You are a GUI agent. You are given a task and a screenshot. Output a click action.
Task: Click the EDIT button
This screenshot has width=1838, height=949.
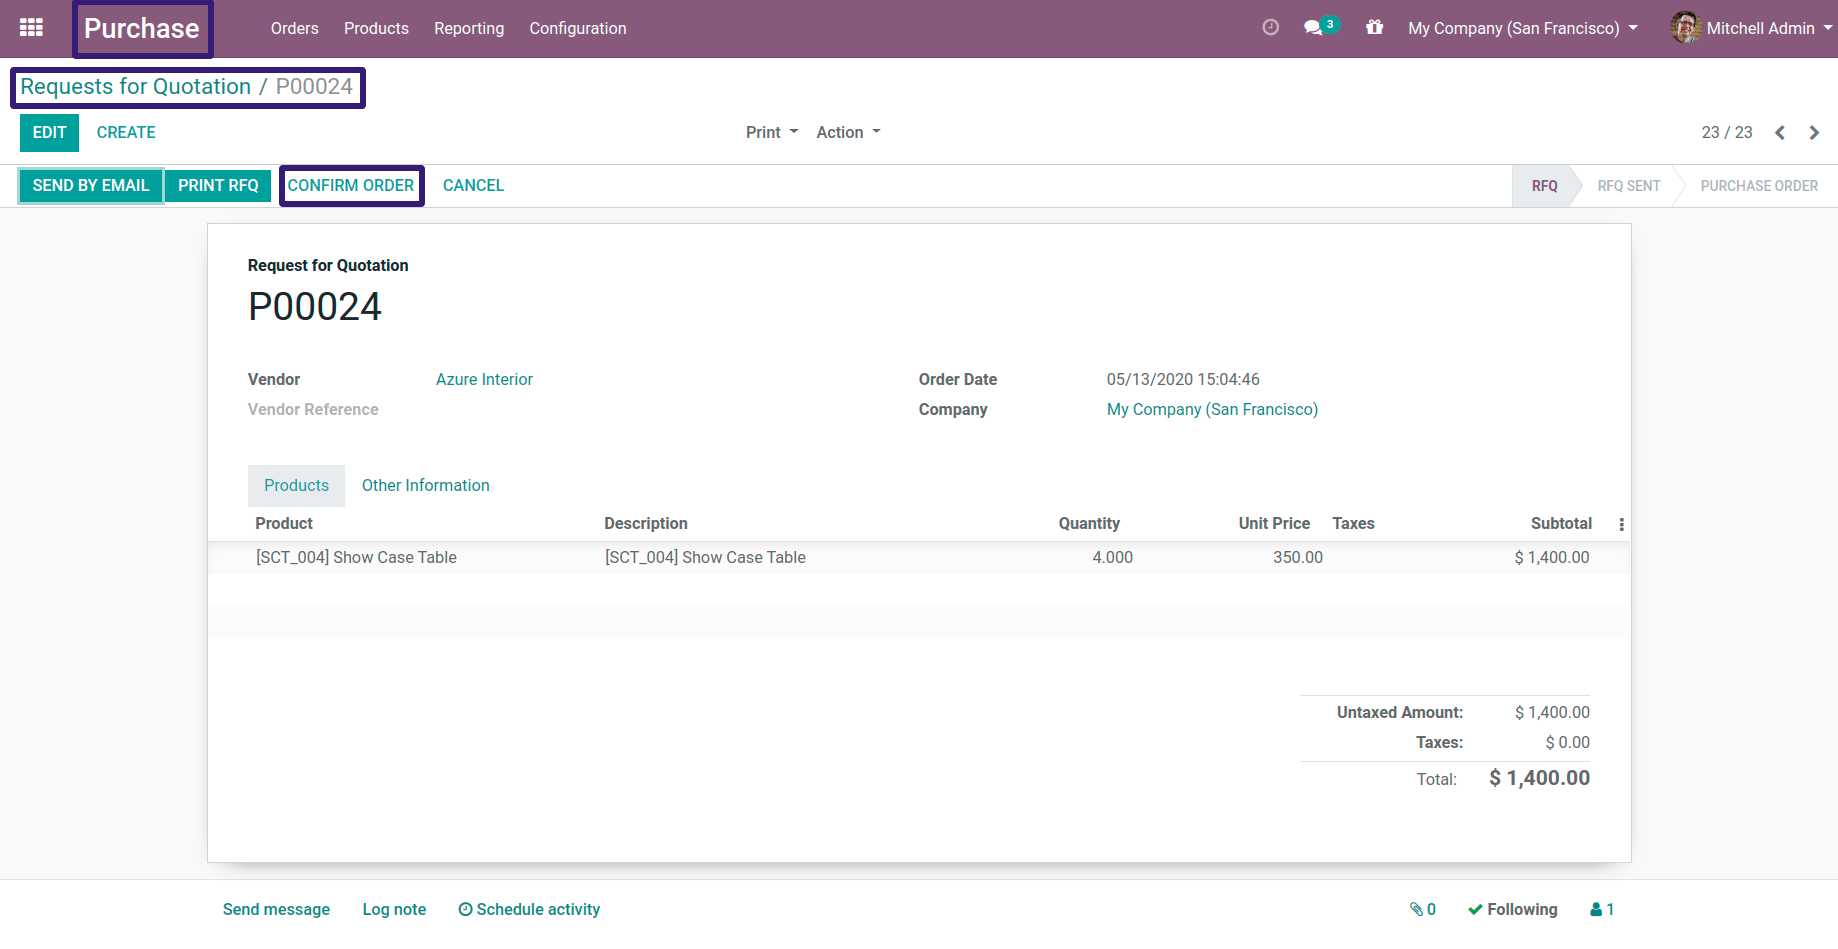49,132
